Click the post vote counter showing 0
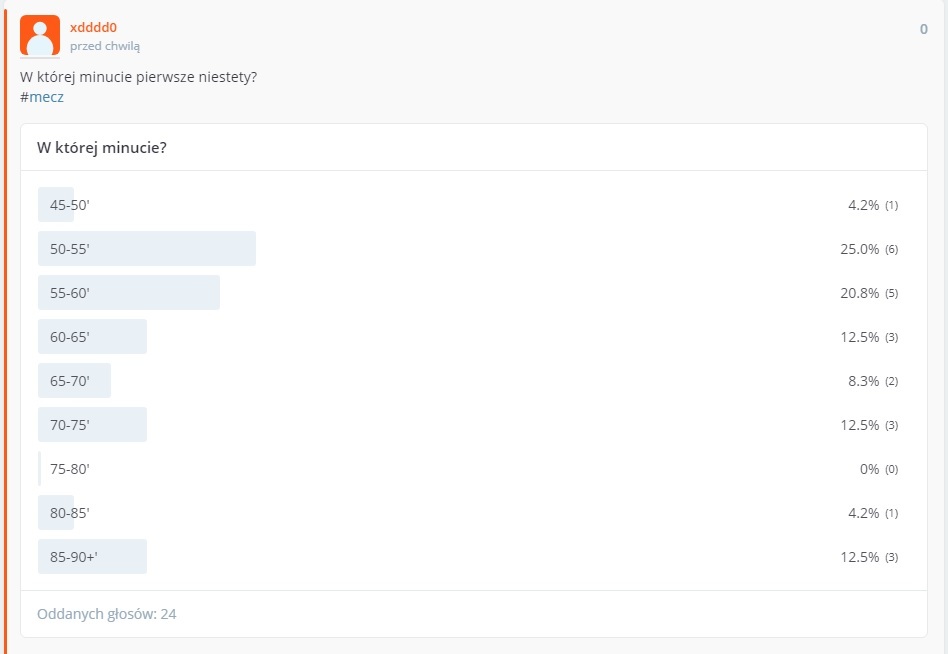The height and width of the screenshot is (654, 948). (x=923, y=29)
